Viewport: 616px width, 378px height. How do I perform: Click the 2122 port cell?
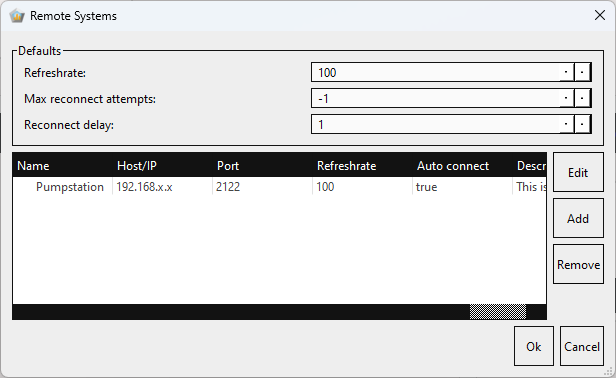(x=262, y=186)
